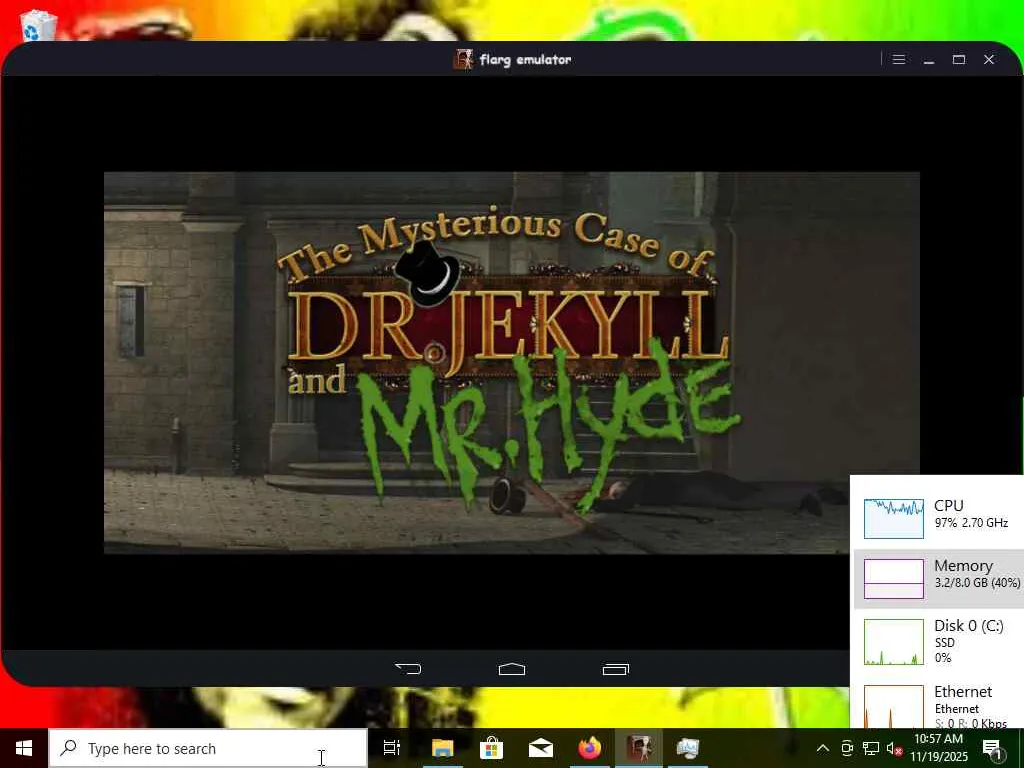
Task: Click the Disk 0 activity graph thumbnail
Action: [893, 642]
